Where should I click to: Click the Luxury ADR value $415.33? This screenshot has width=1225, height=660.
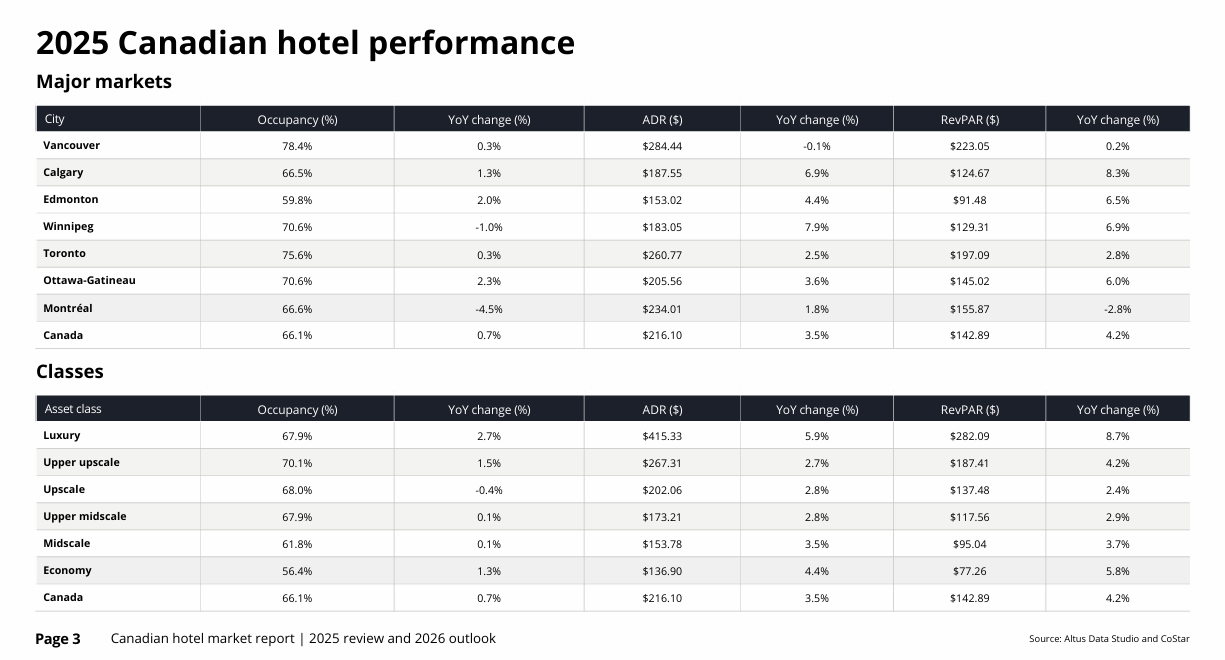click(x=662, y=436)
